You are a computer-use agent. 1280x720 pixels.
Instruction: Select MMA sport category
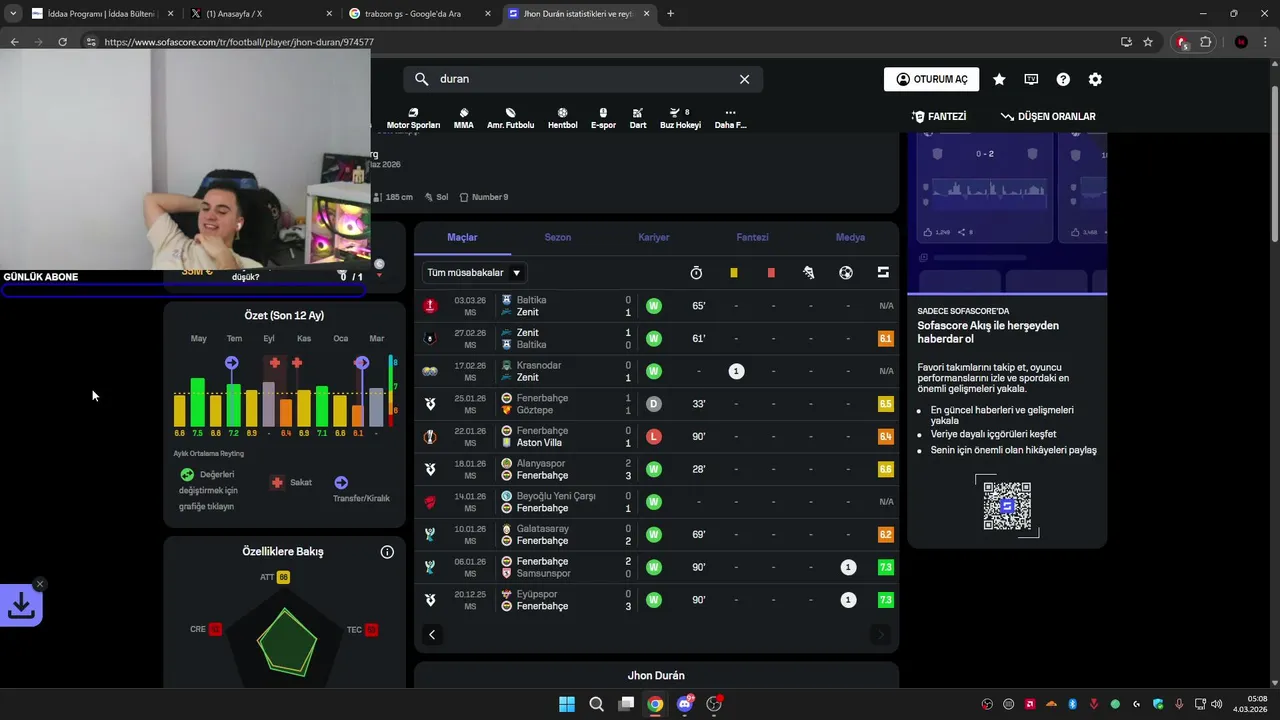[x=464, y=118]
